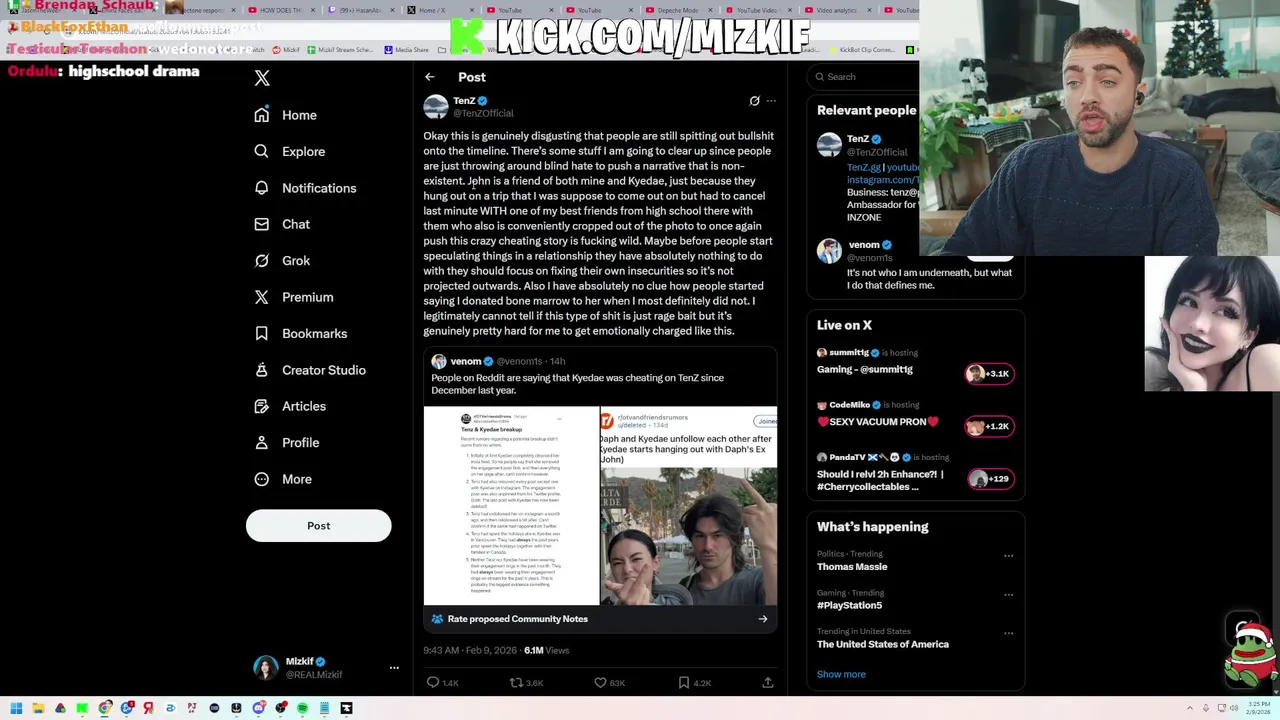Open Bookmarks via the bookmark icon
Viewport: 1280px width, 720px height.
click(261, 333)
